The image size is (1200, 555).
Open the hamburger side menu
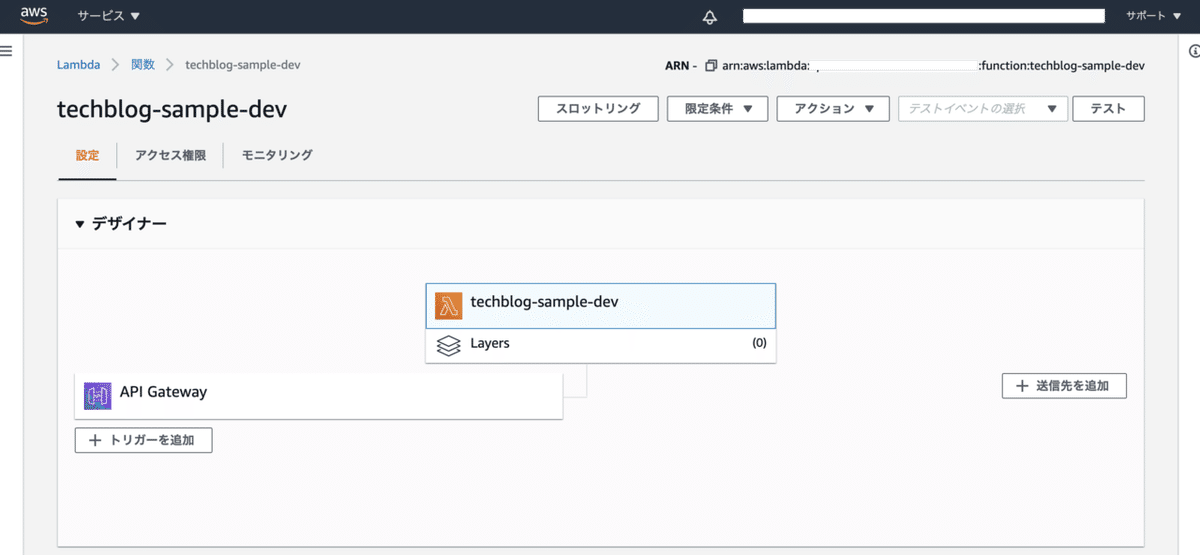pyautogui.click(x=6, y=51)
